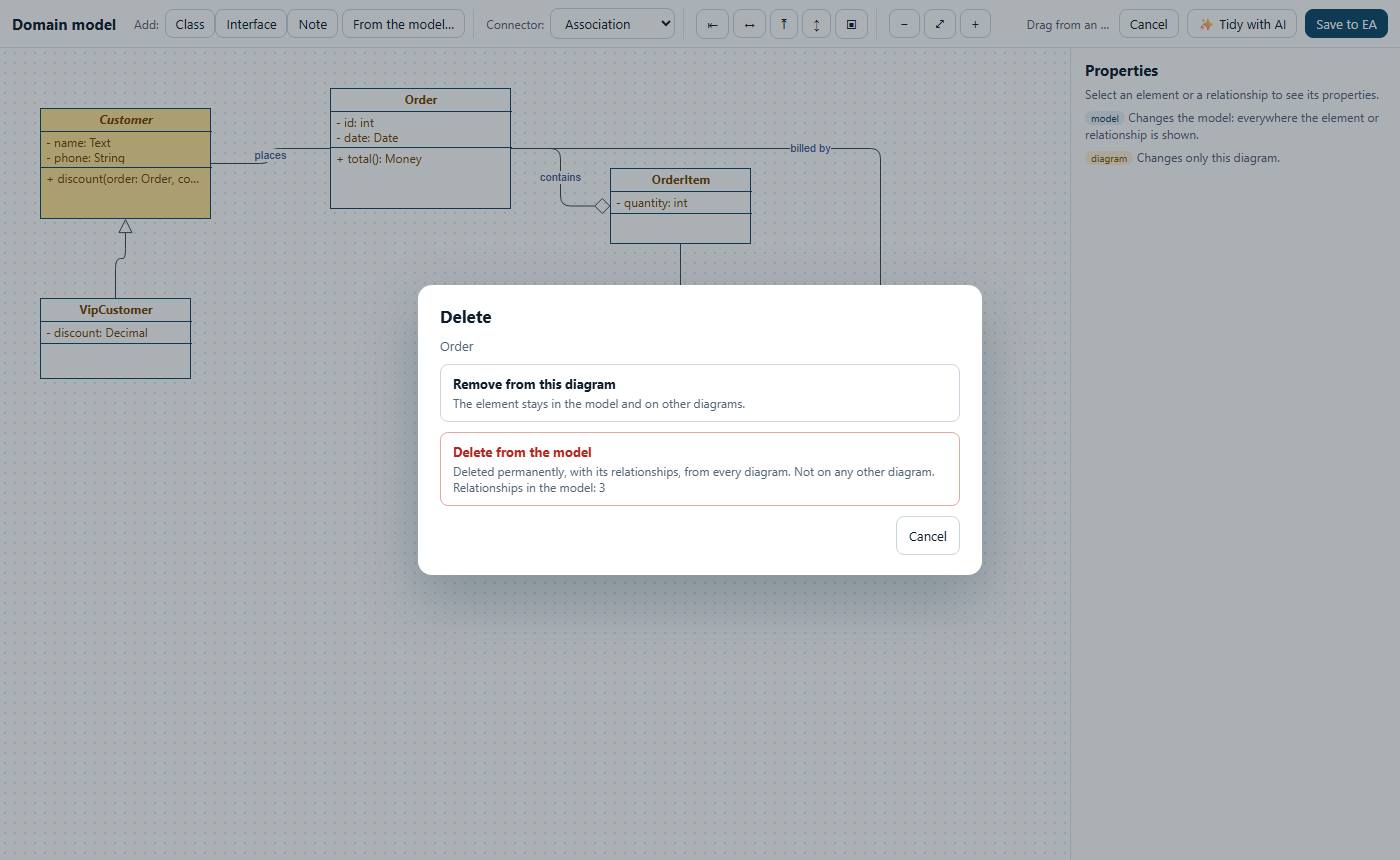The image size is (1400, 860).
Task: Add a Note to the diagram
Action: point(312,24)
